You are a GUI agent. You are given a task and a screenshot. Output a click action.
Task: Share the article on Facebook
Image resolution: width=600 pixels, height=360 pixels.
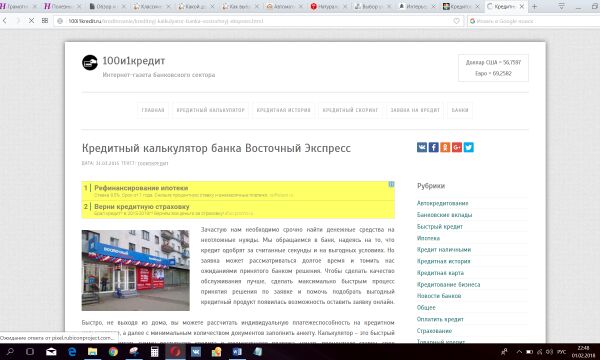tap(434, 147)
